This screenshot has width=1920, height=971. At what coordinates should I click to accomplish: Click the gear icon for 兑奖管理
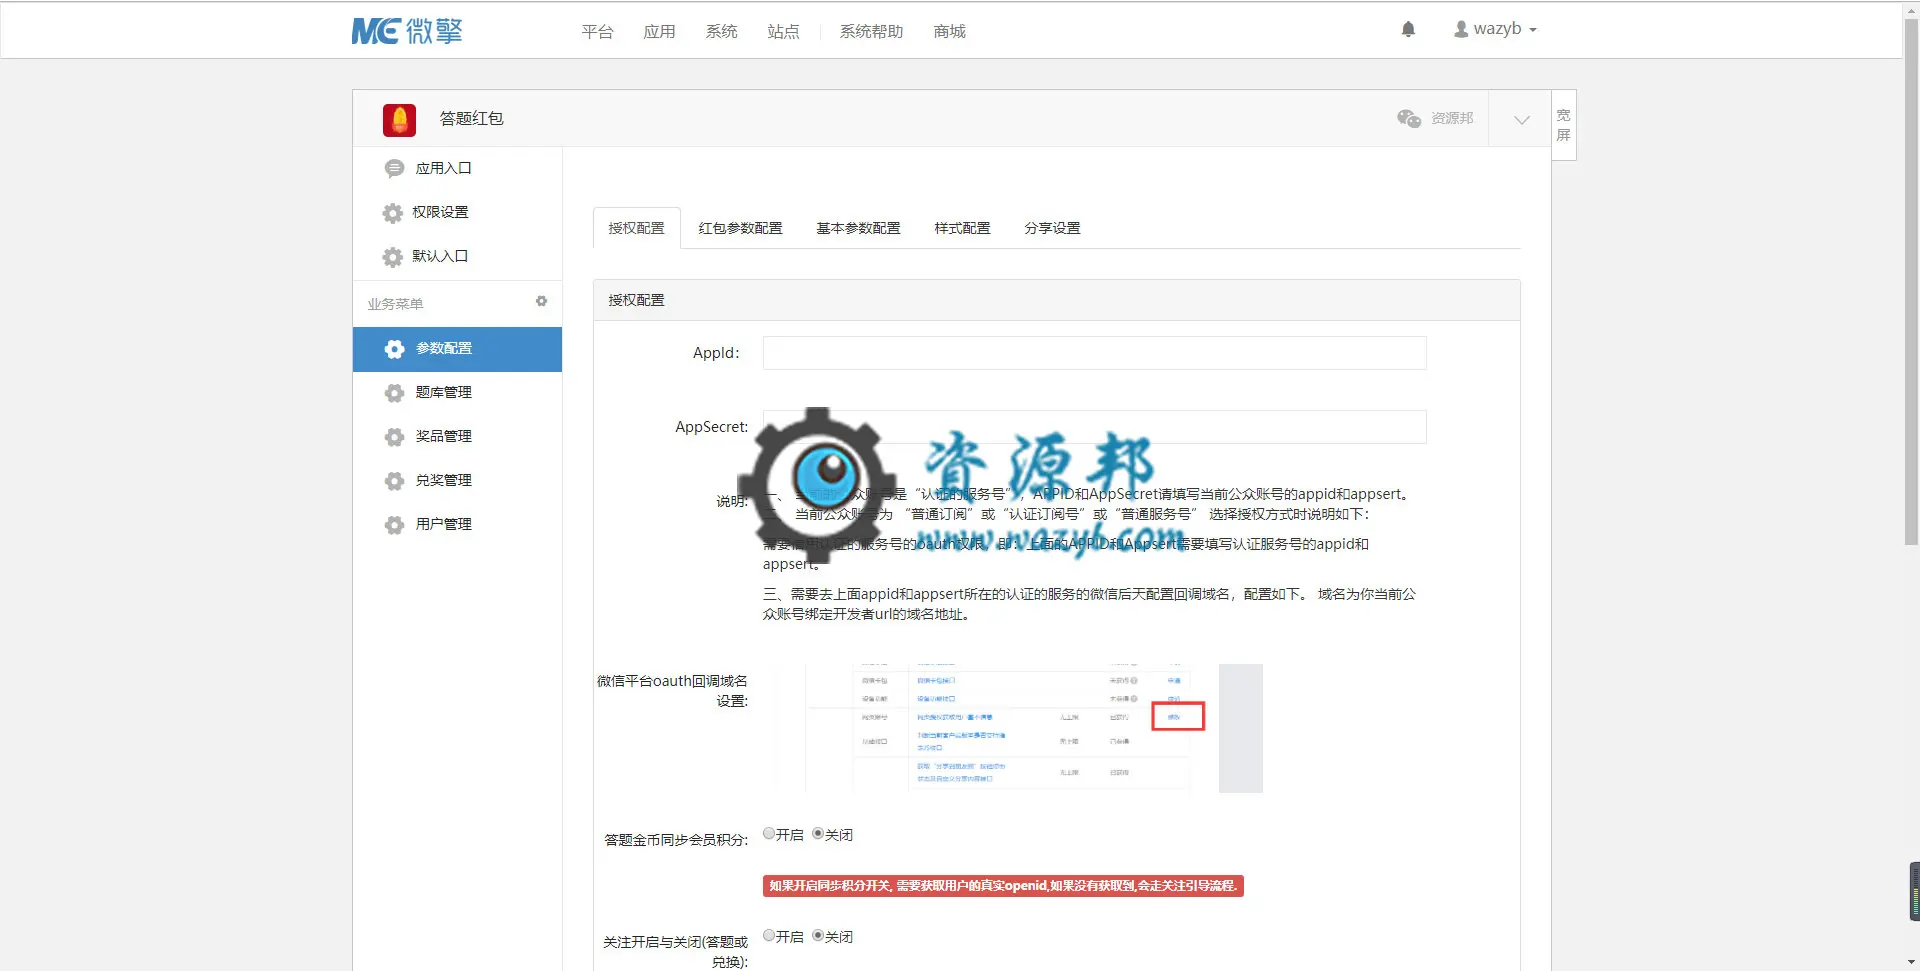coord(394,480)
